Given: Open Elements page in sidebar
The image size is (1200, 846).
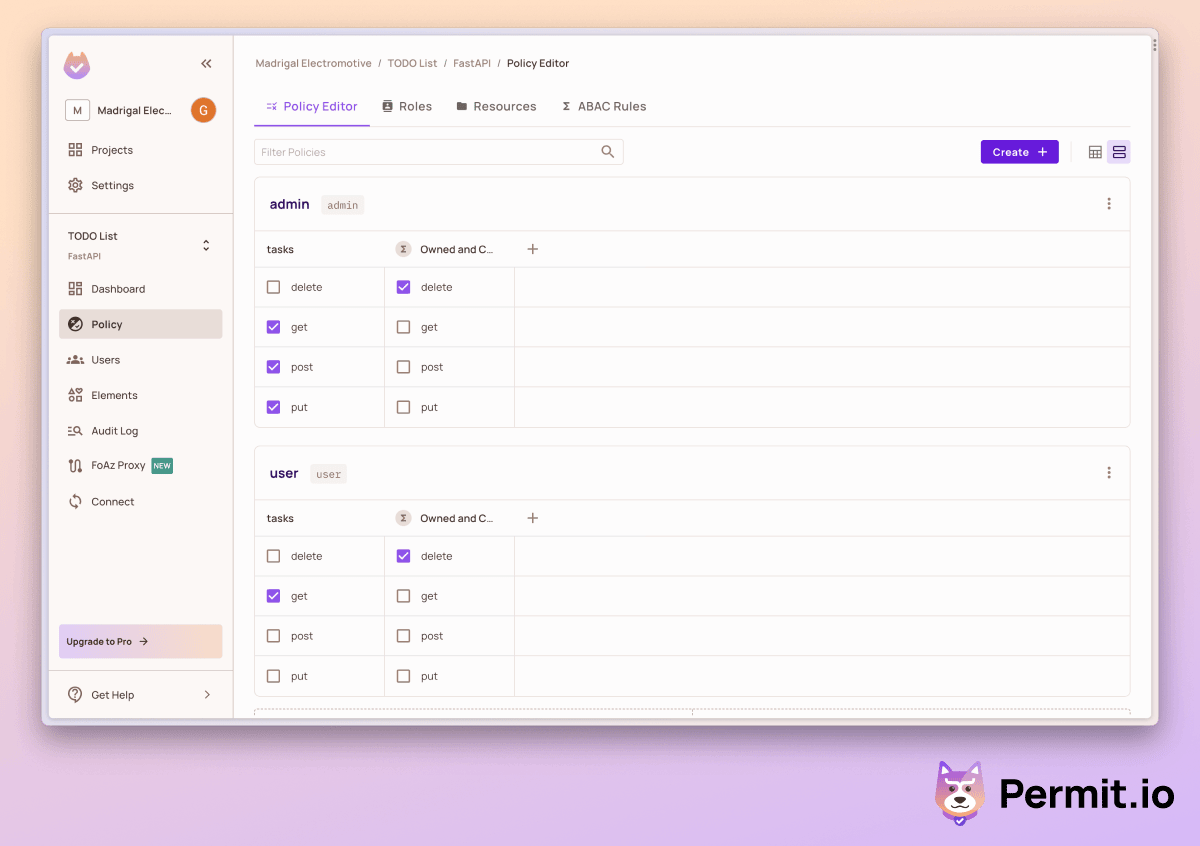Looking at the screenshot, I should pos(114,395).
